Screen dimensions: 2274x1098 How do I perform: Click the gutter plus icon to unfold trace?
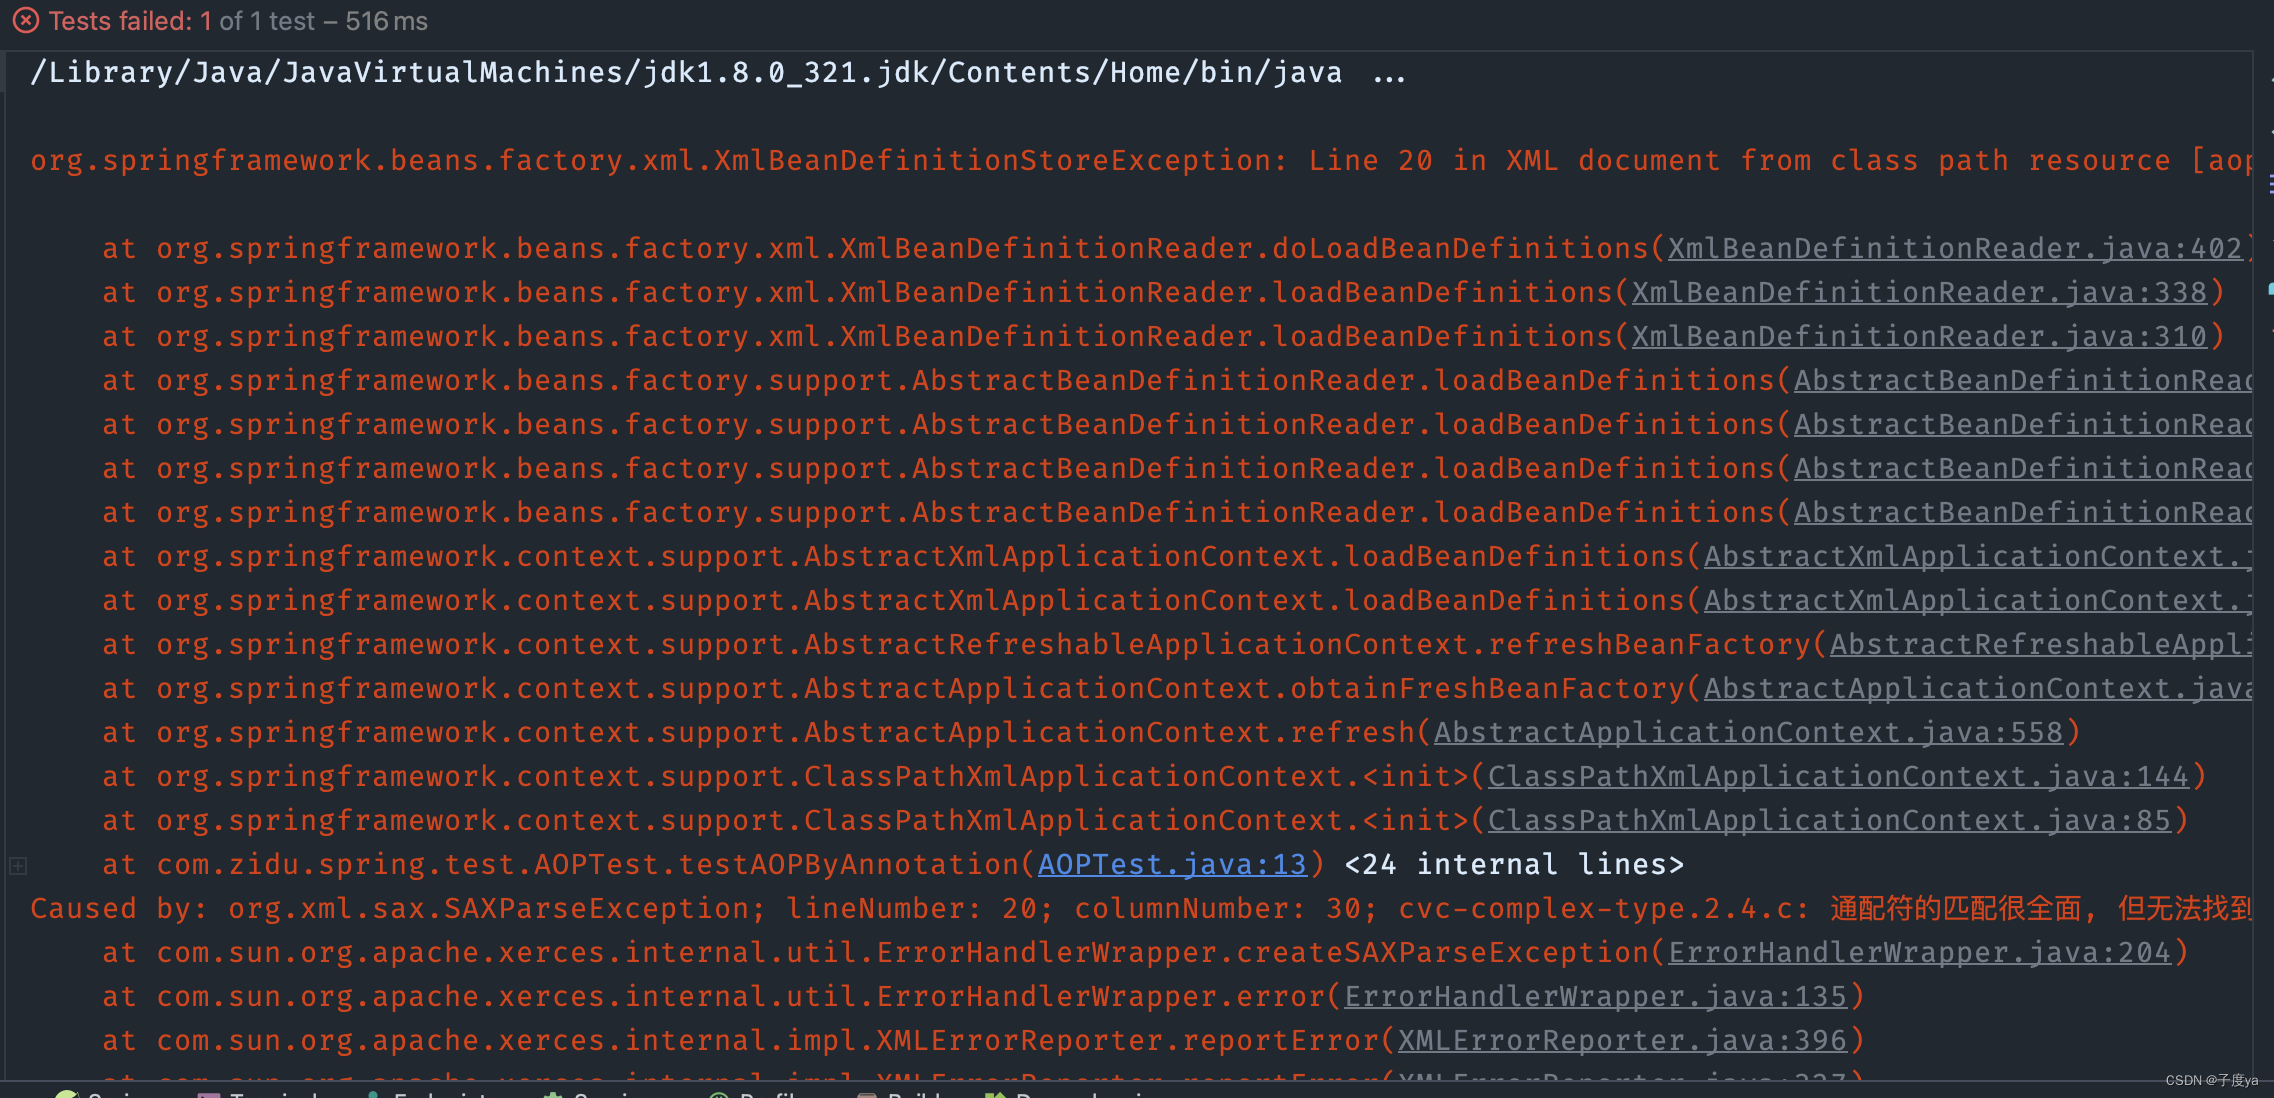click(16, 866)
